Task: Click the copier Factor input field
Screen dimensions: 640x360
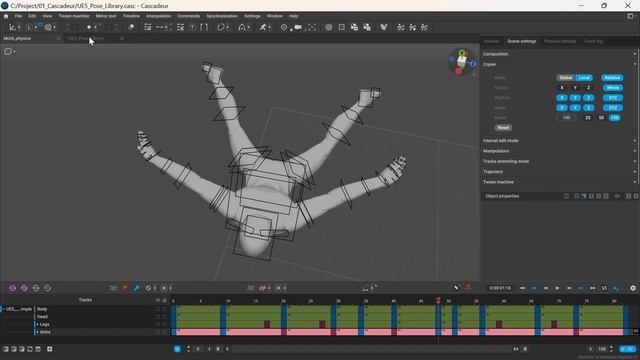Action: (566, 118)
